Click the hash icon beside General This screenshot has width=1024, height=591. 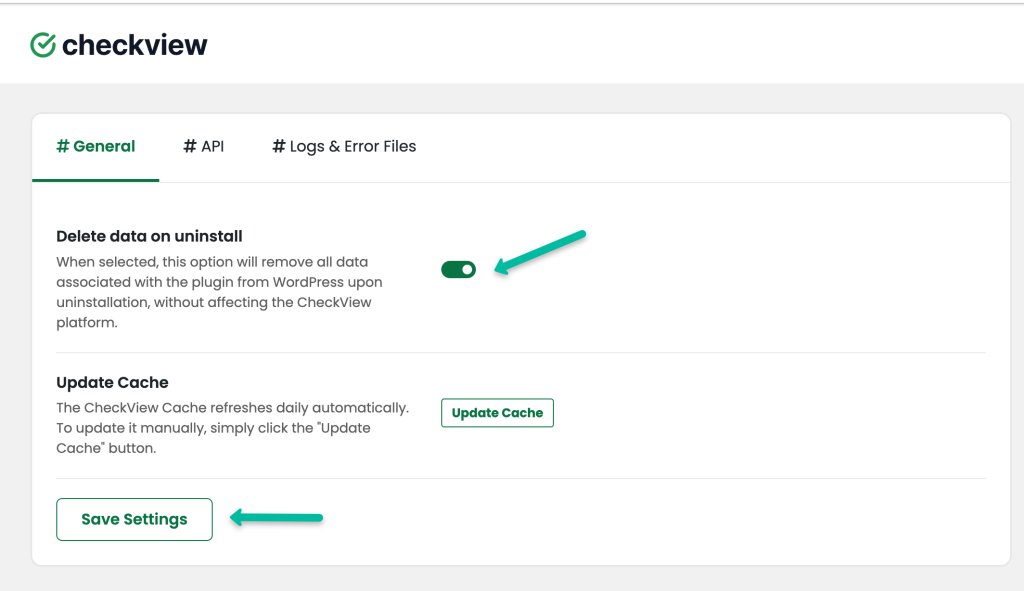click(63, 146)
